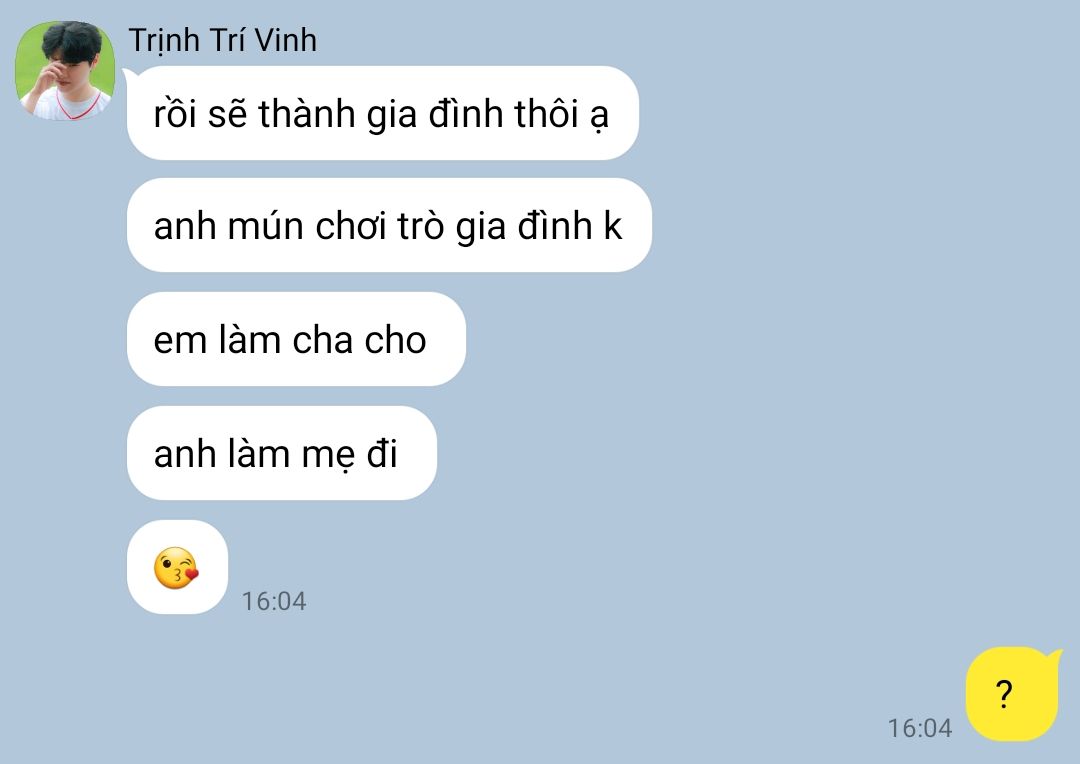Click the red heart on the kiss emoji
This screenshot has height=764, width=1080.
[192, 572]
